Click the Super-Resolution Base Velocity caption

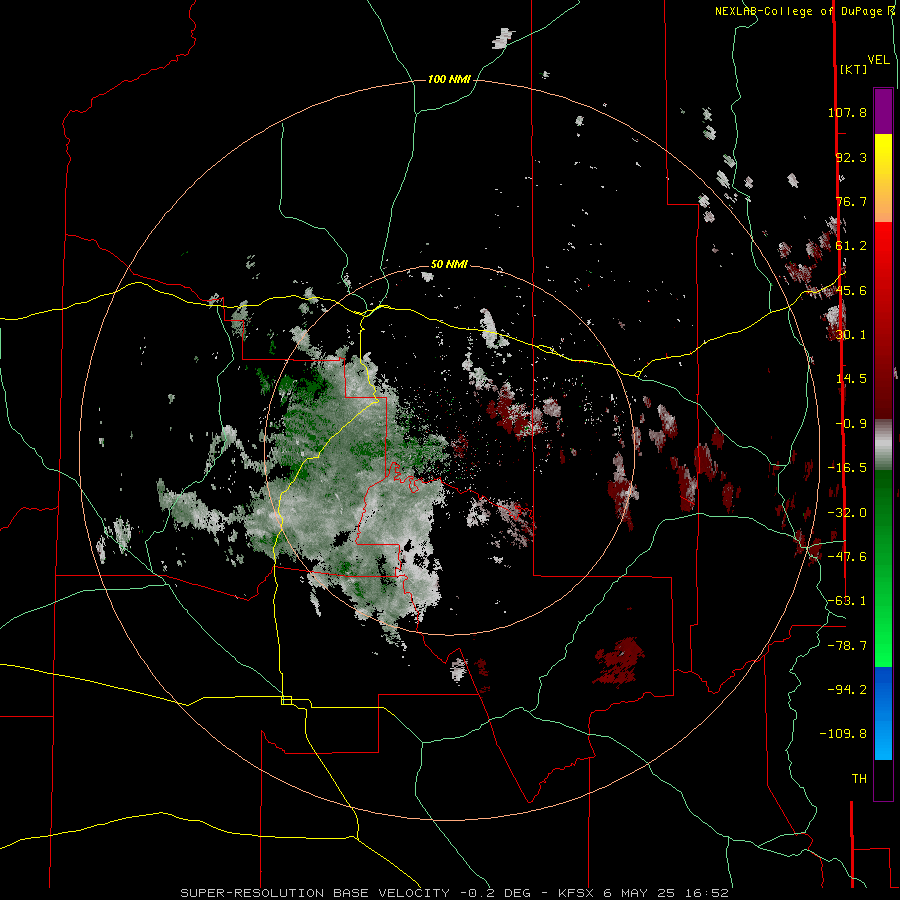[x=454, y=893]
